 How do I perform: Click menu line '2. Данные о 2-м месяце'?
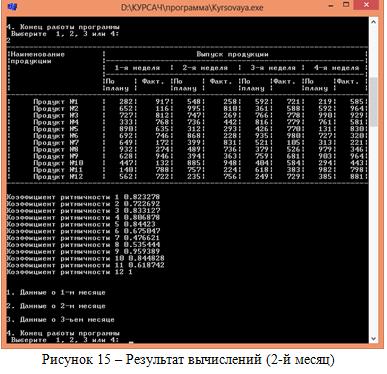pos(56,306)
